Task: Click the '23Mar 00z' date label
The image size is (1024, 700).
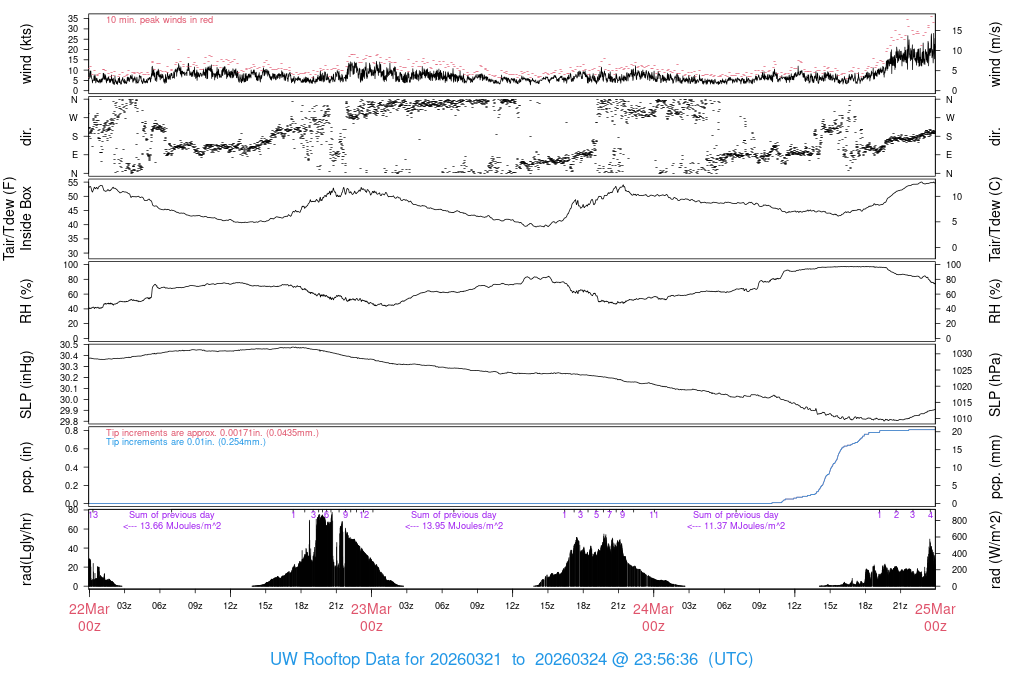Action: tap(371, 617)
